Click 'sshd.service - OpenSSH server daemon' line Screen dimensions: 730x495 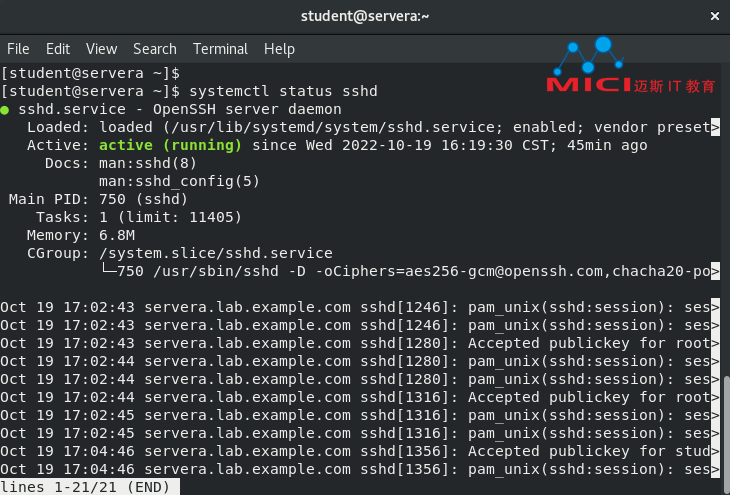[180, 109]
